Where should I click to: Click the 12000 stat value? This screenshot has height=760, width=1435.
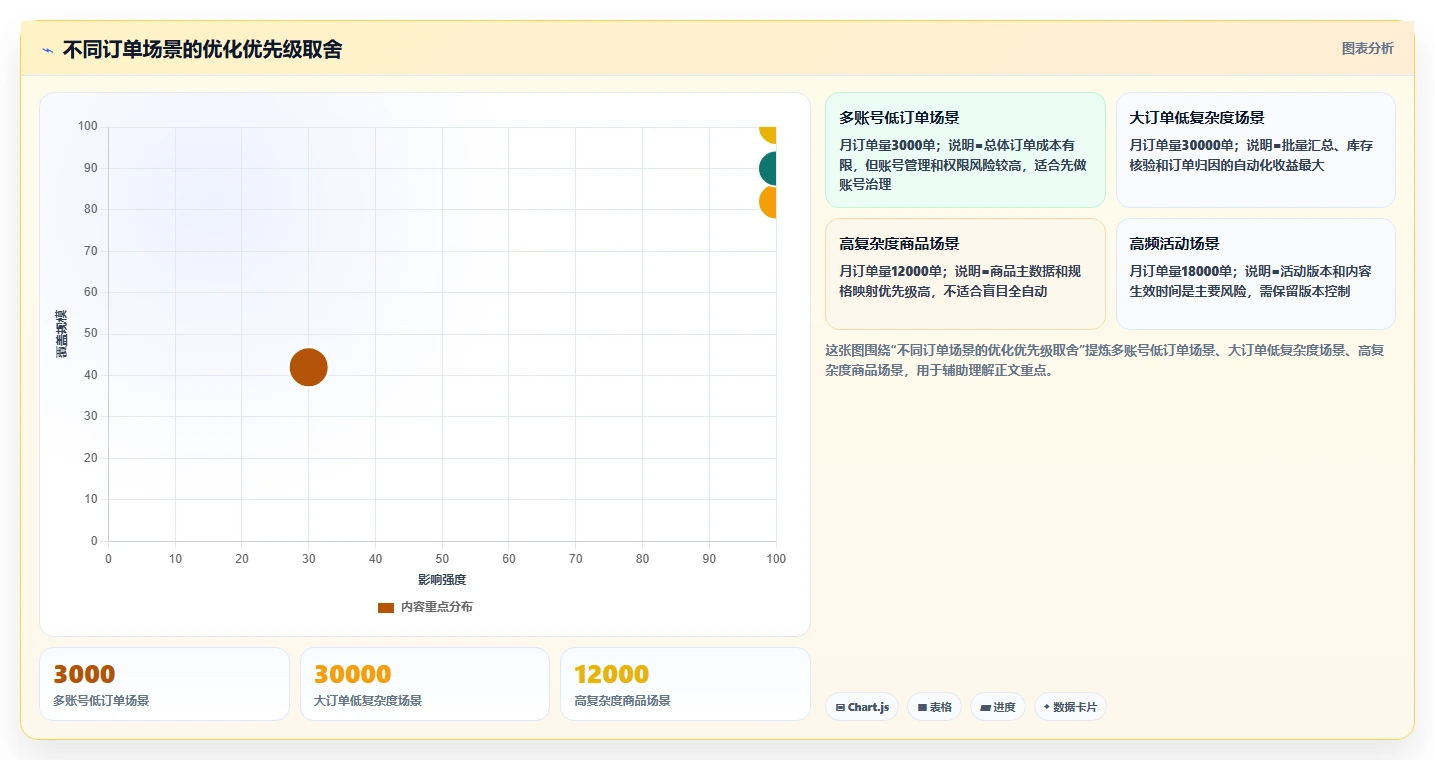pyautogui.click(x=612, y=674)
